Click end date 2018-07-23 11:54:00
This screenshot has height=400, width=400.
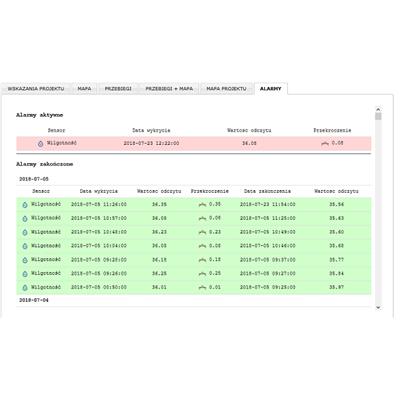click(x=268, y=204)
